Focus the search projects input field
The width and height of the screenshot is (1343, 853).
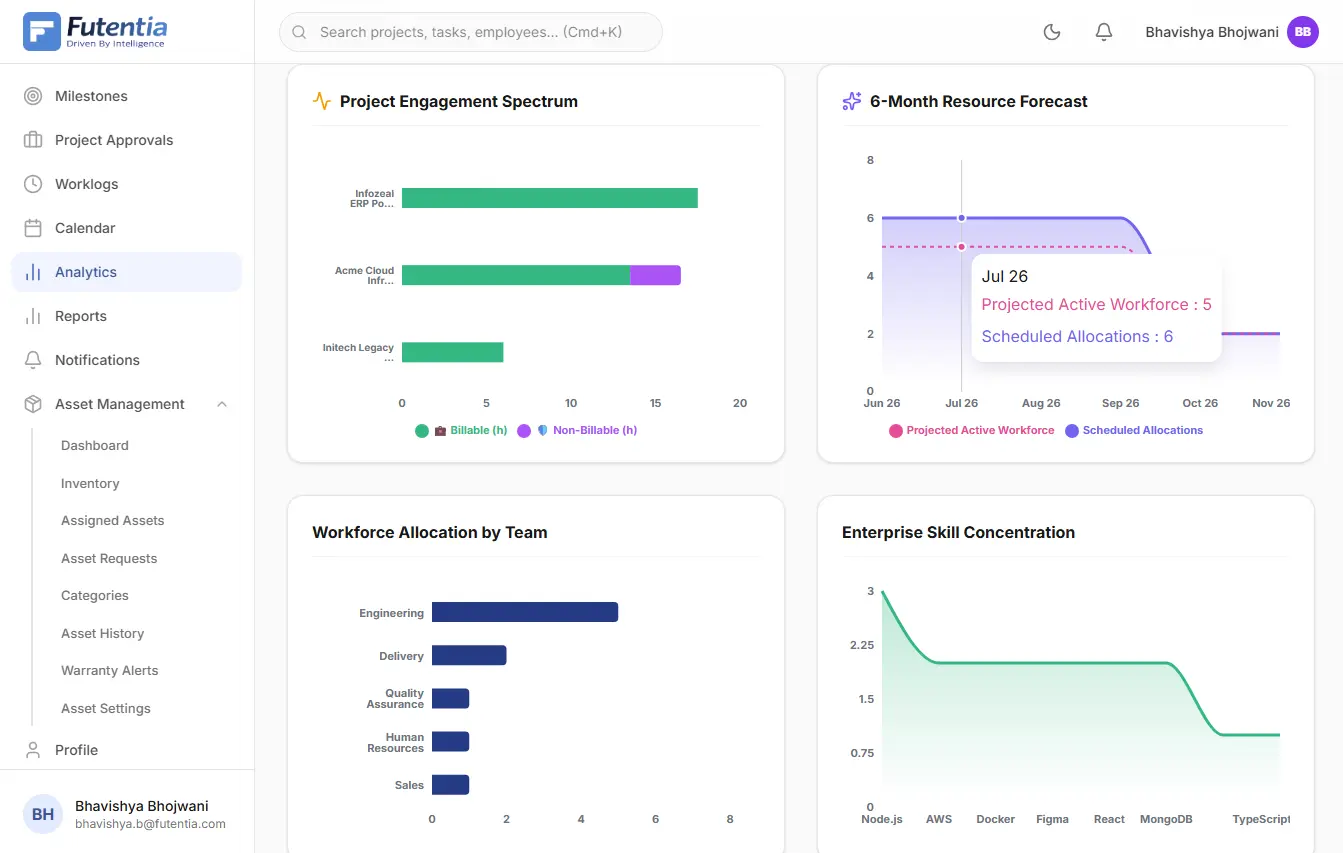point(470,32)
